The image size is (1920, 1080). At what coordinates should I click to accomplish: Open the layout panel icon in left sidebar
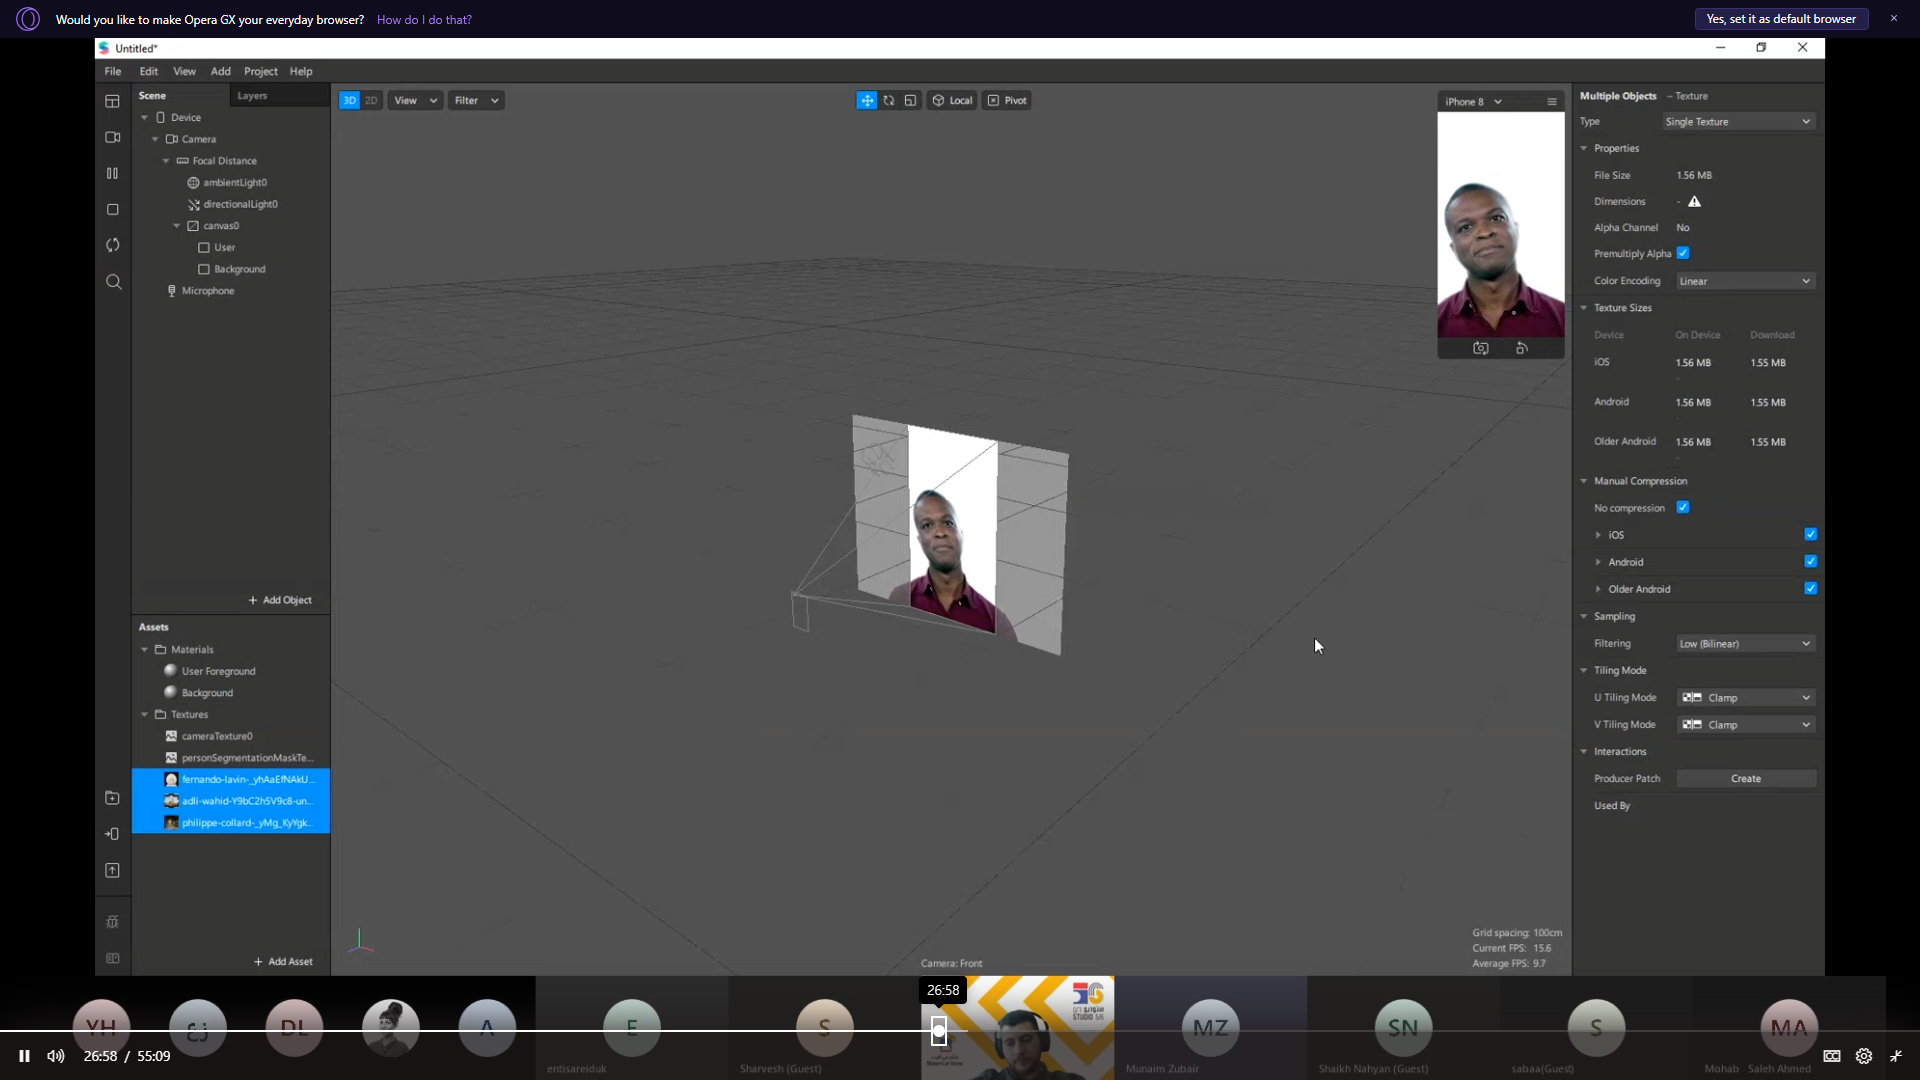click(112, 101)
